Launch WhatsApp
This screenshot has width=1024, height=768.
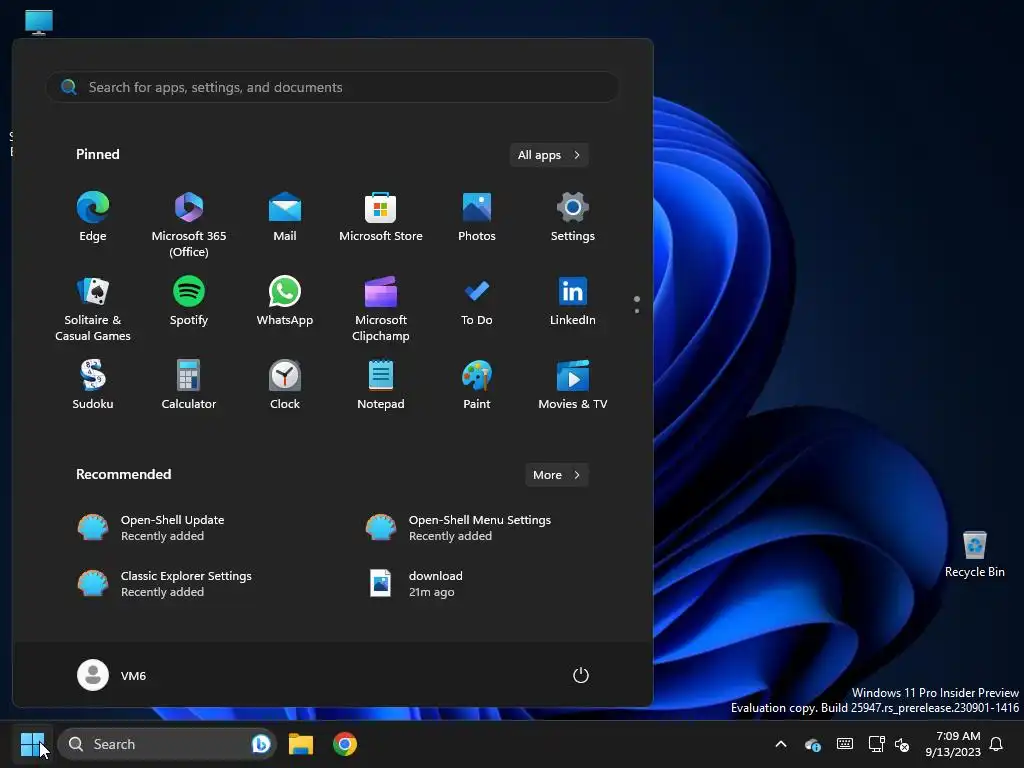pos(285,300)
